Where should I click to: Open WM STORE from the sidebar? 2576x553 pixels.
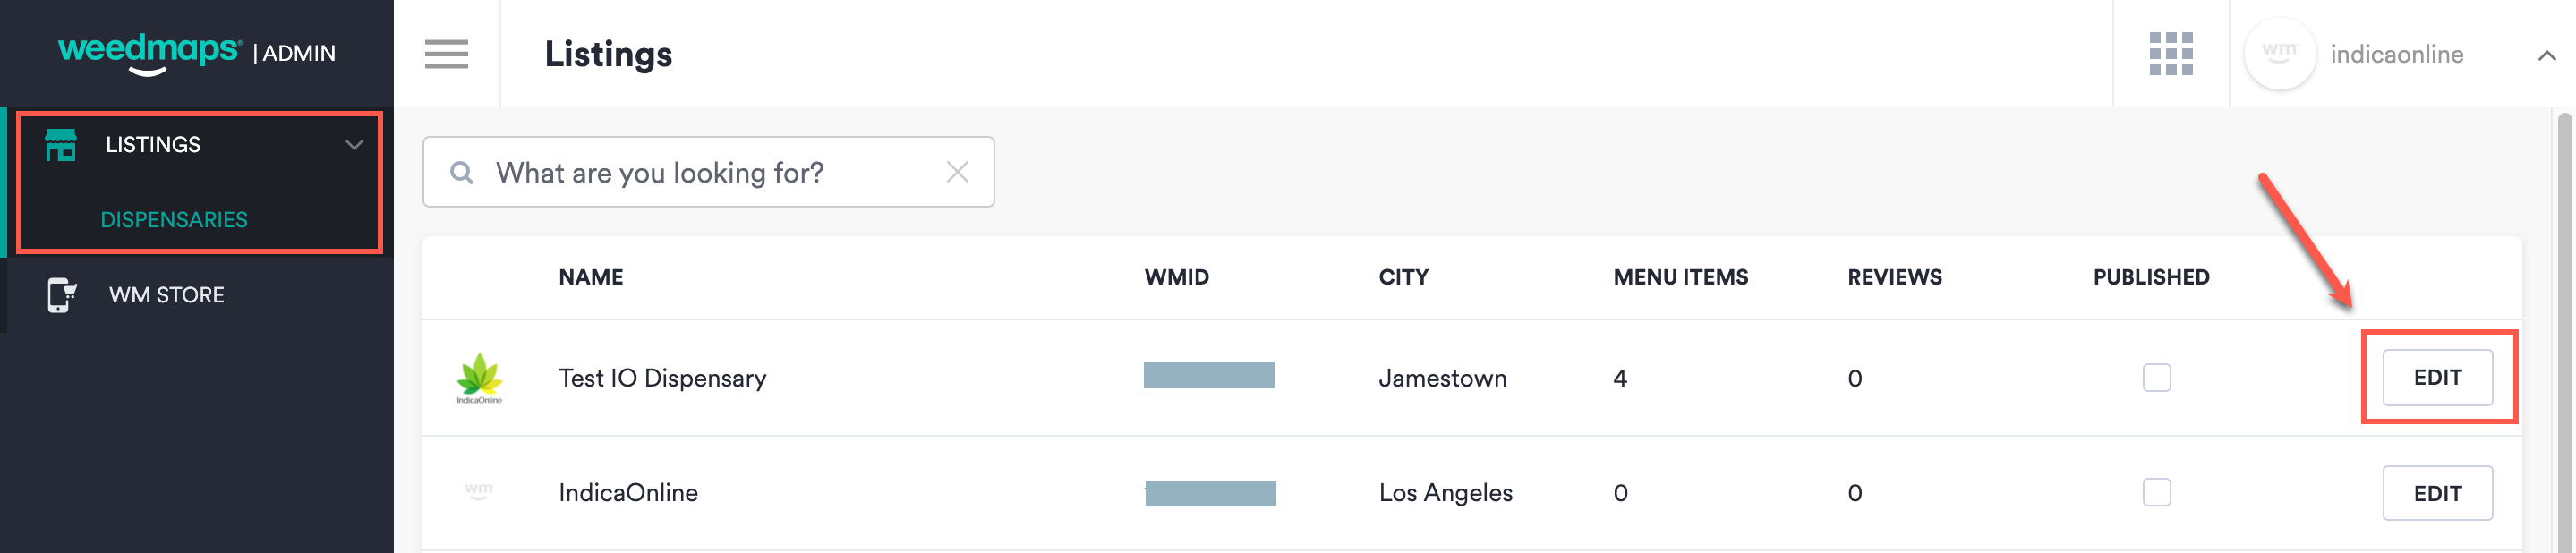(166, 293)
